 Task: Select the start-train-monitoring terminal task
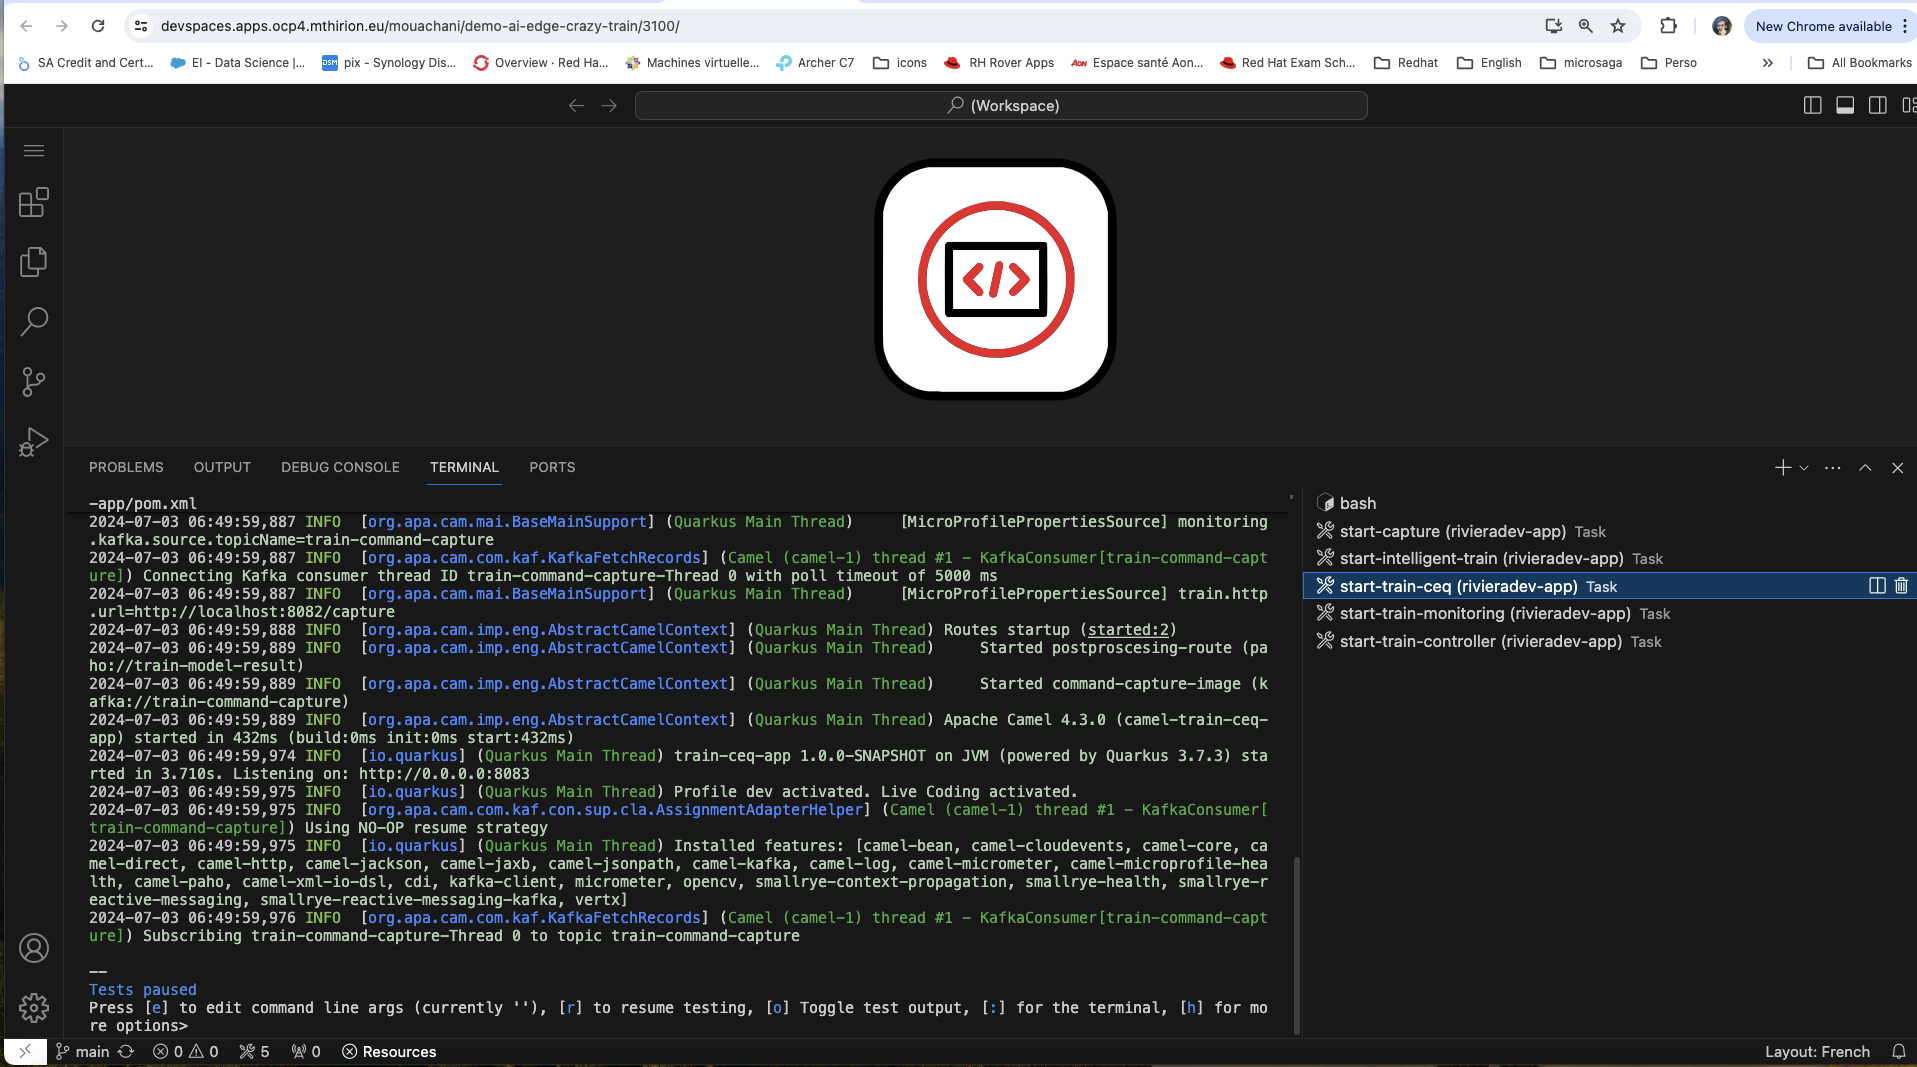click(1485, 613)
